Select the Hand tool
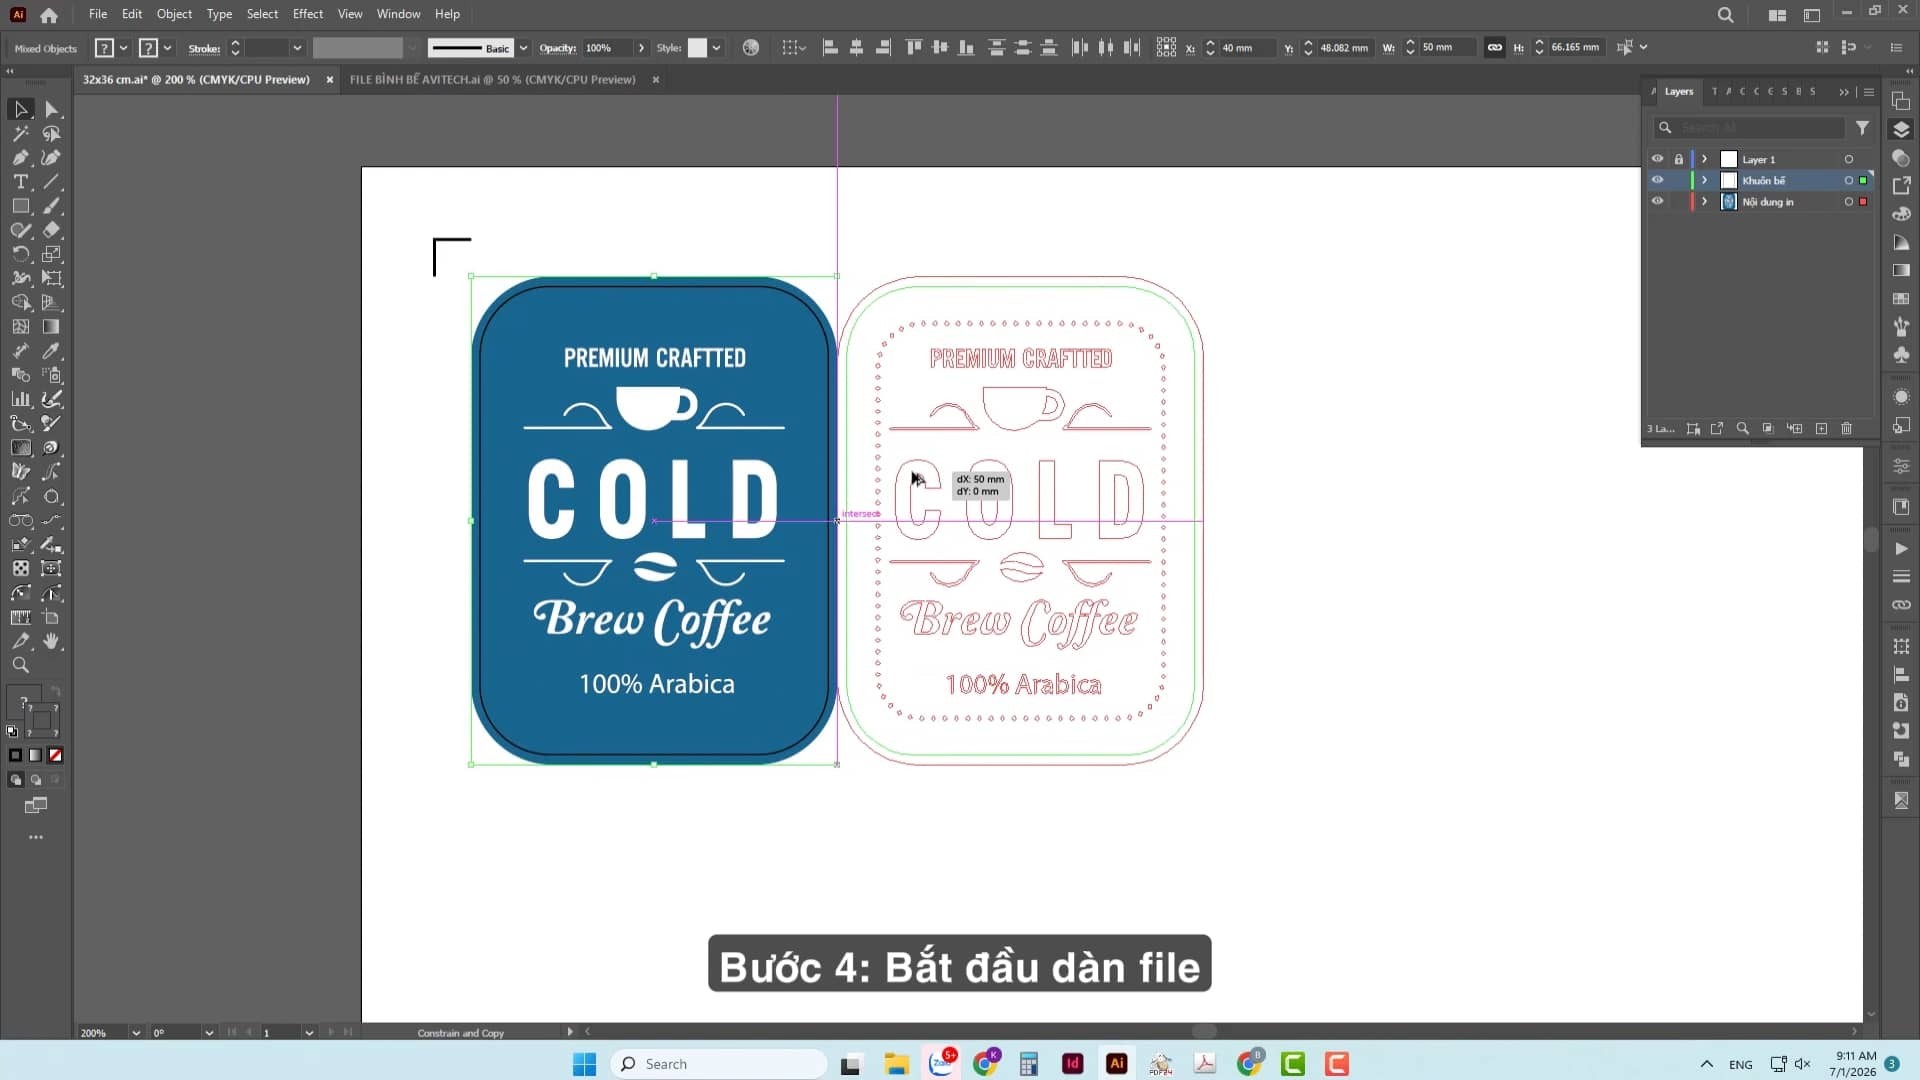 (x=52, y=641)
